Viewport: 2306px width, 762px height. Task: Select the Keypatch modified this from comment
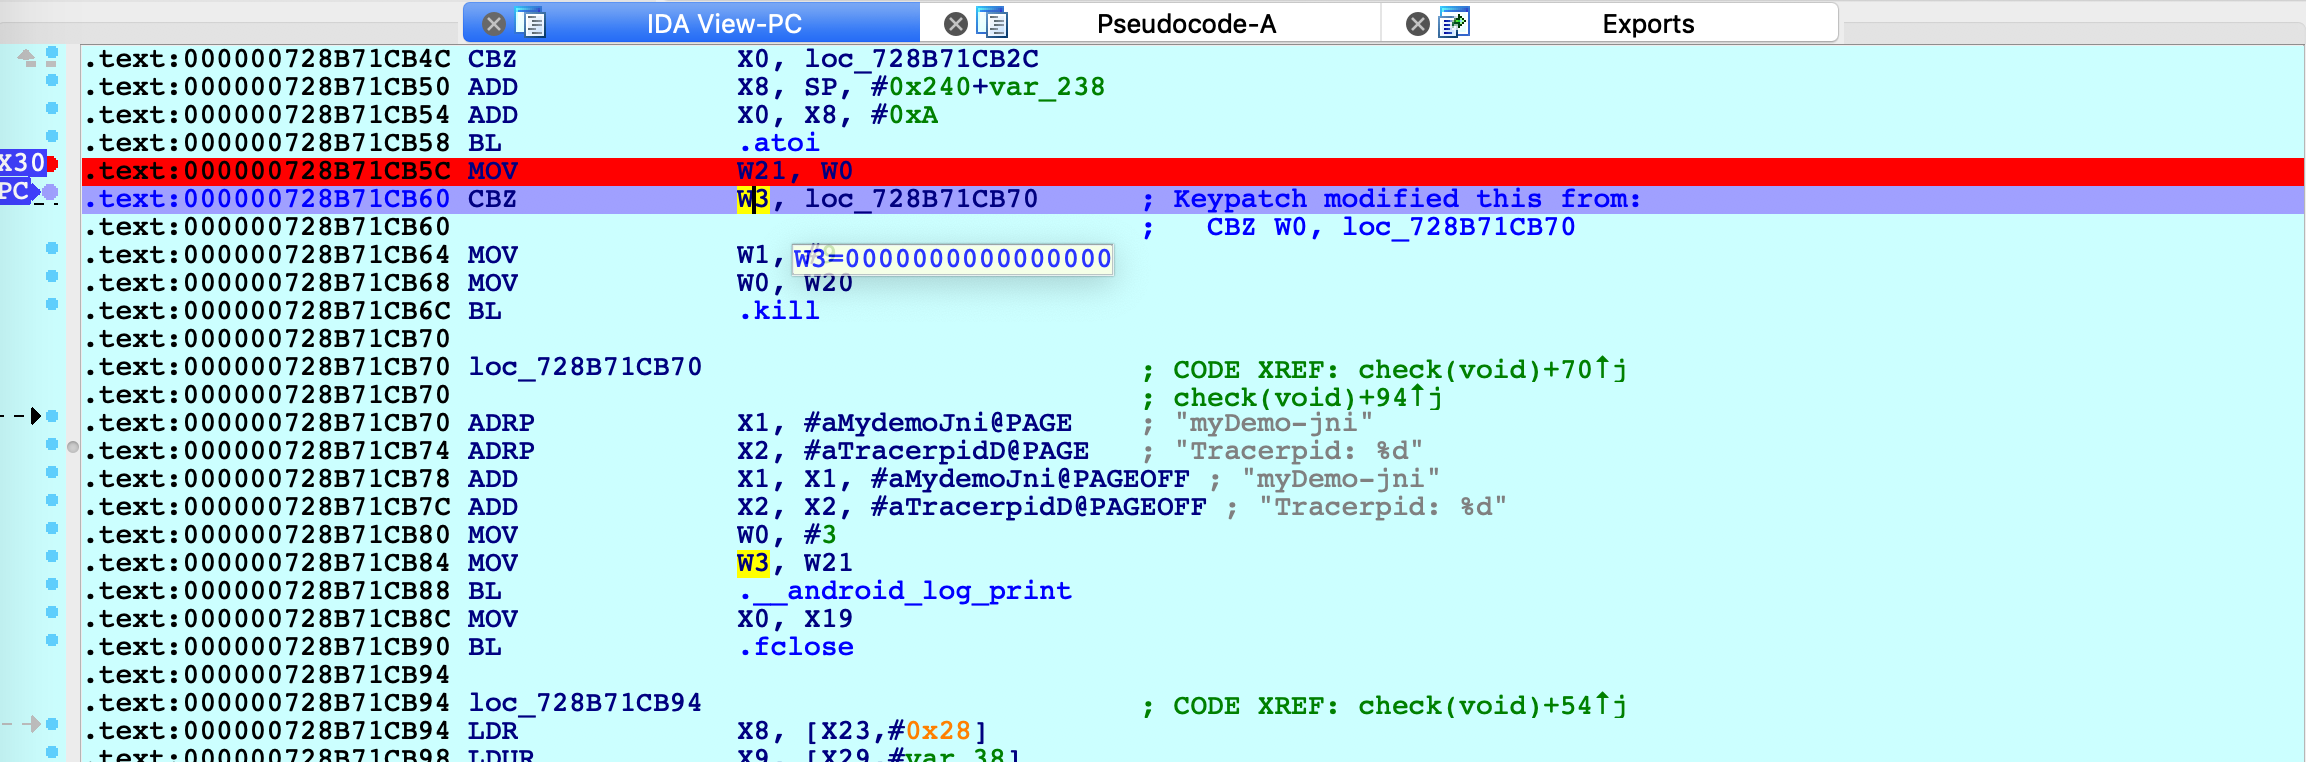[x=1407, y=199]
